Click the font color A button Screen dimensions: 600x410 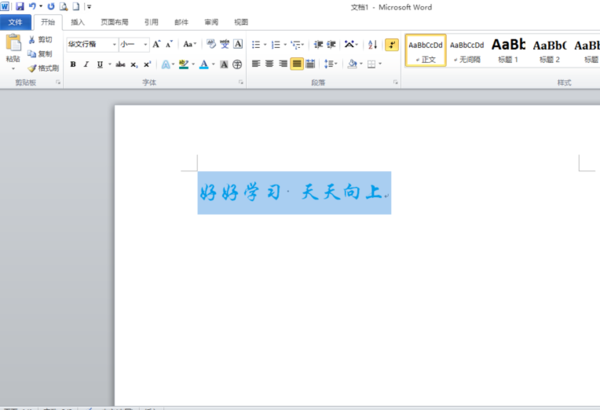point(203,64)
